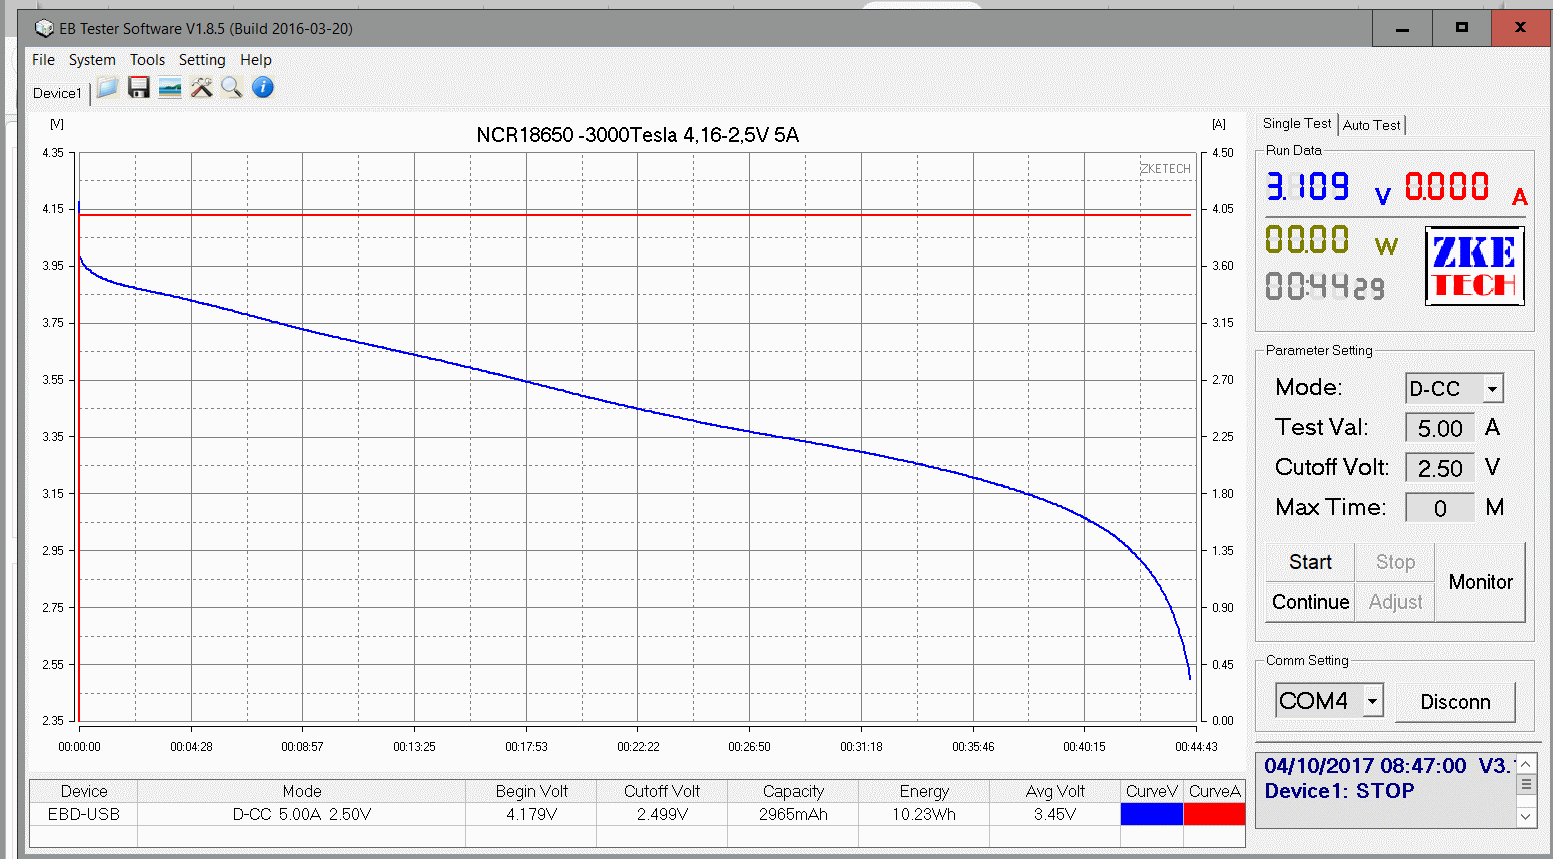
Task: Click the blue CurveV color swatch
Action: 1151,814
